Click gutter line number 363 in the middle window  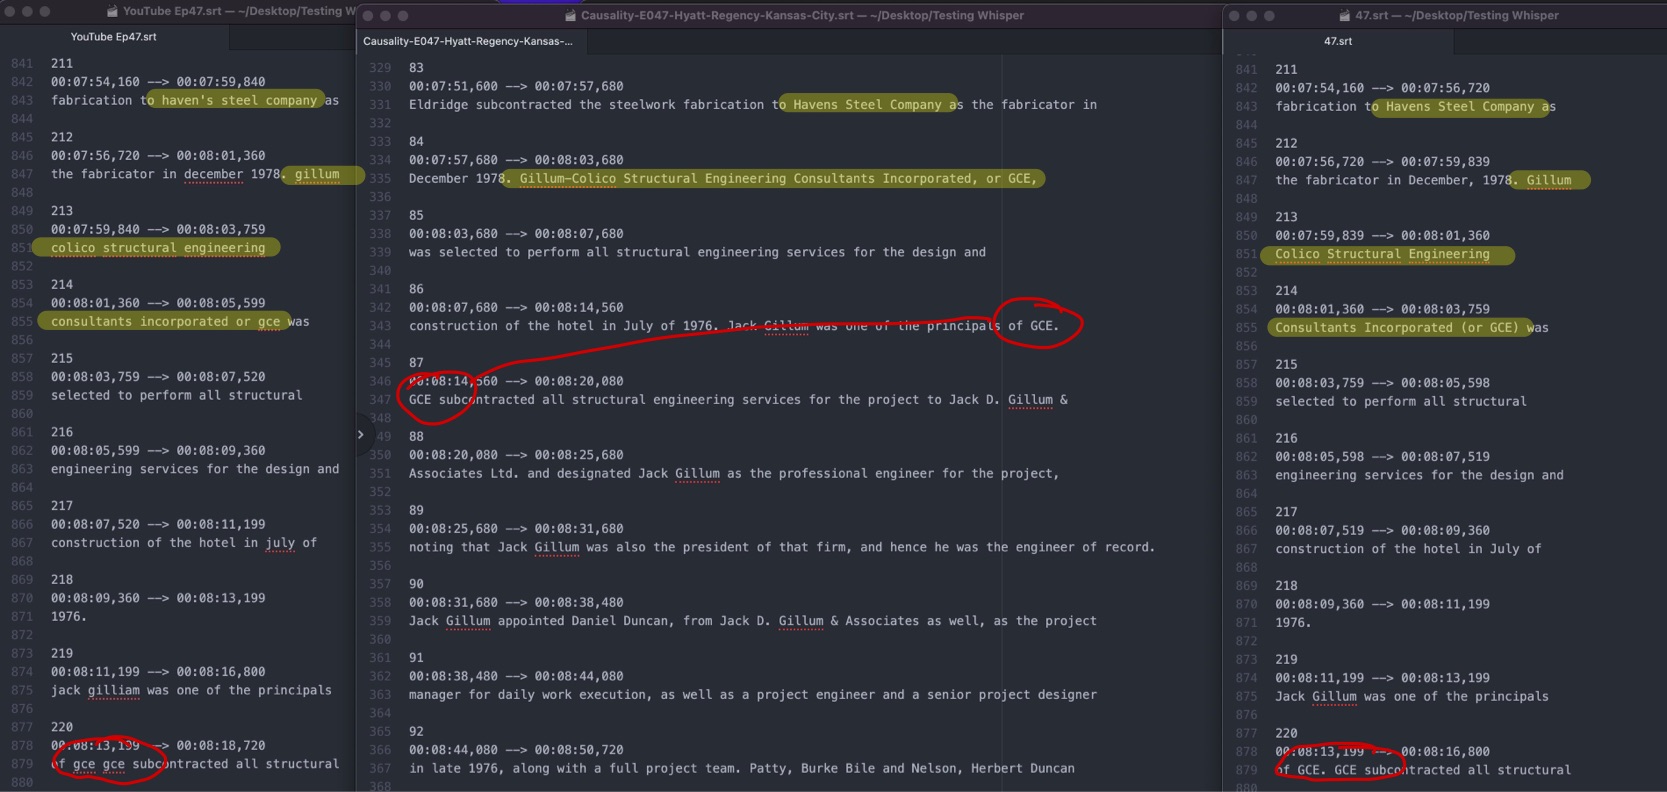pos(380,695)
